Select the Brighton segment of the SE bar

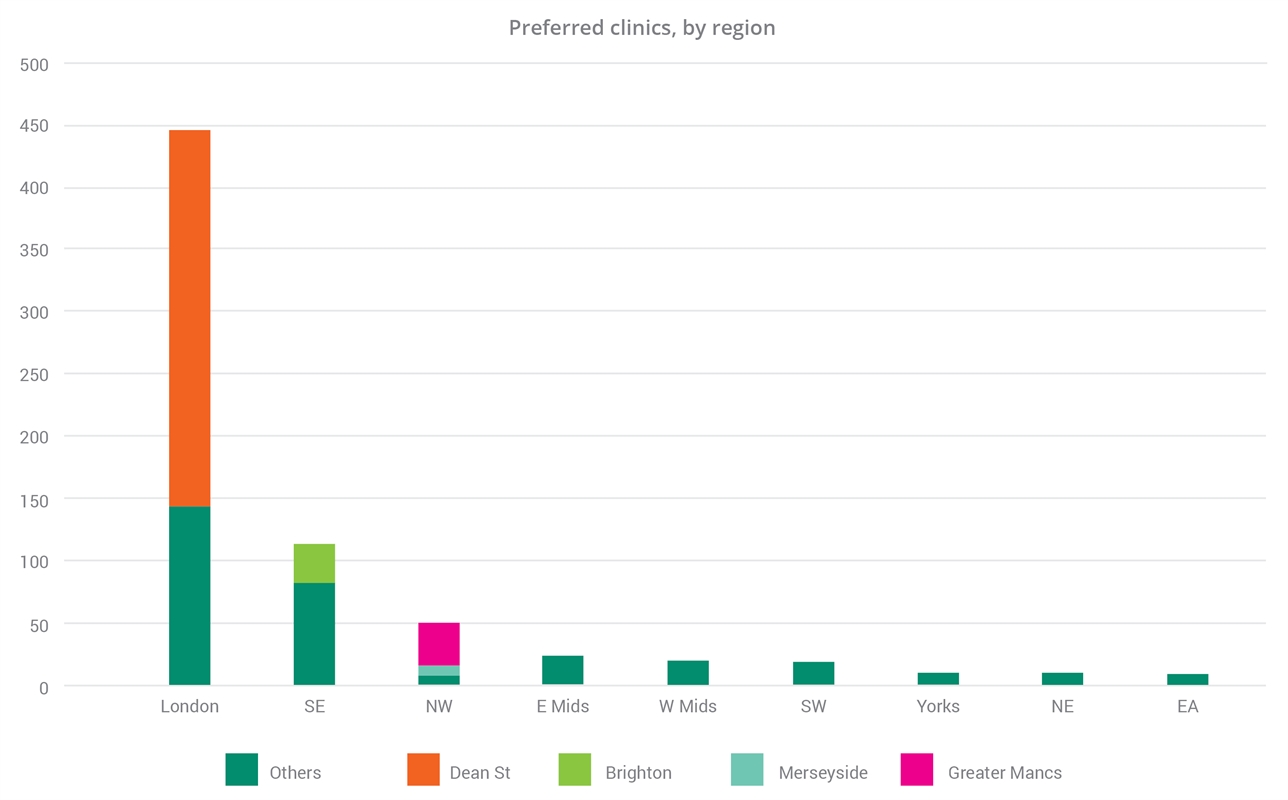314,563
